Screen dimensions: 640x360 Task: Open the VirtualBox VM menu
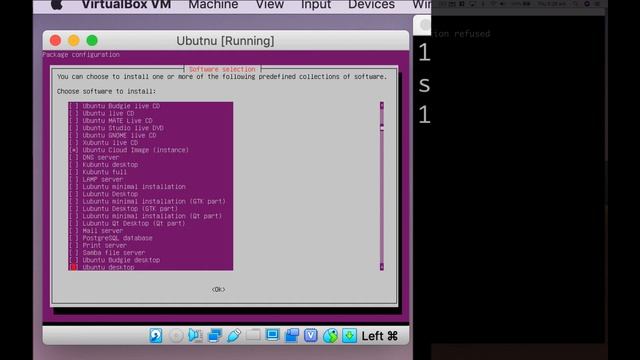click(x=126, y=5)
